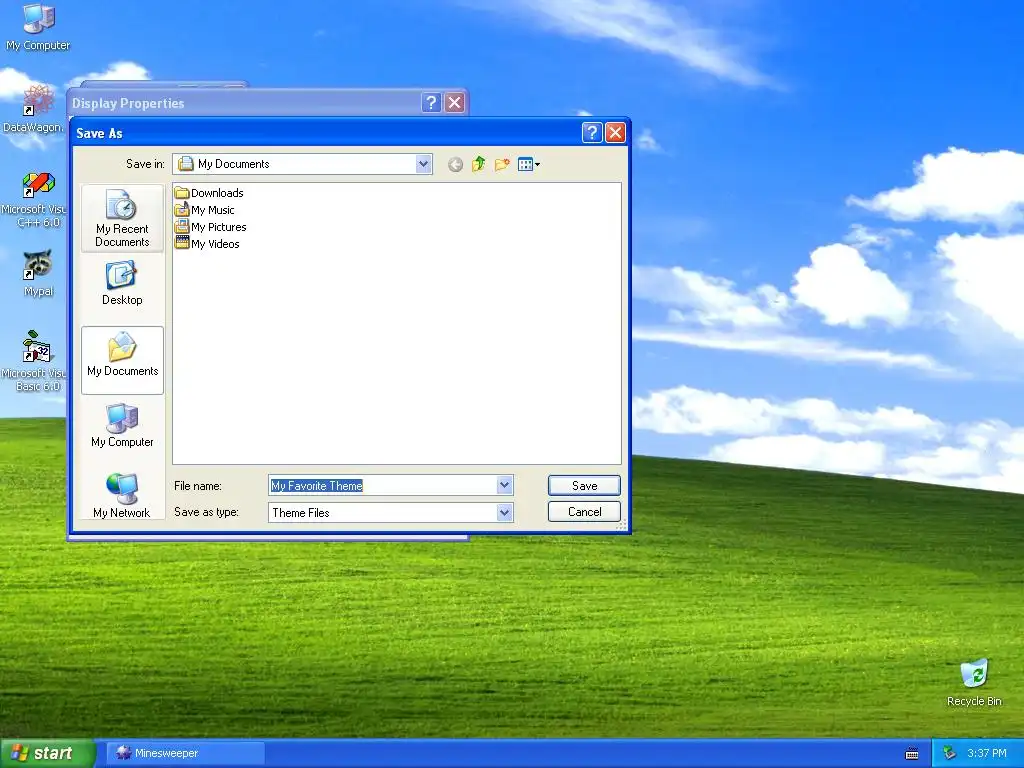
Task: Select the My Music folder
Action: click(204, 210)
